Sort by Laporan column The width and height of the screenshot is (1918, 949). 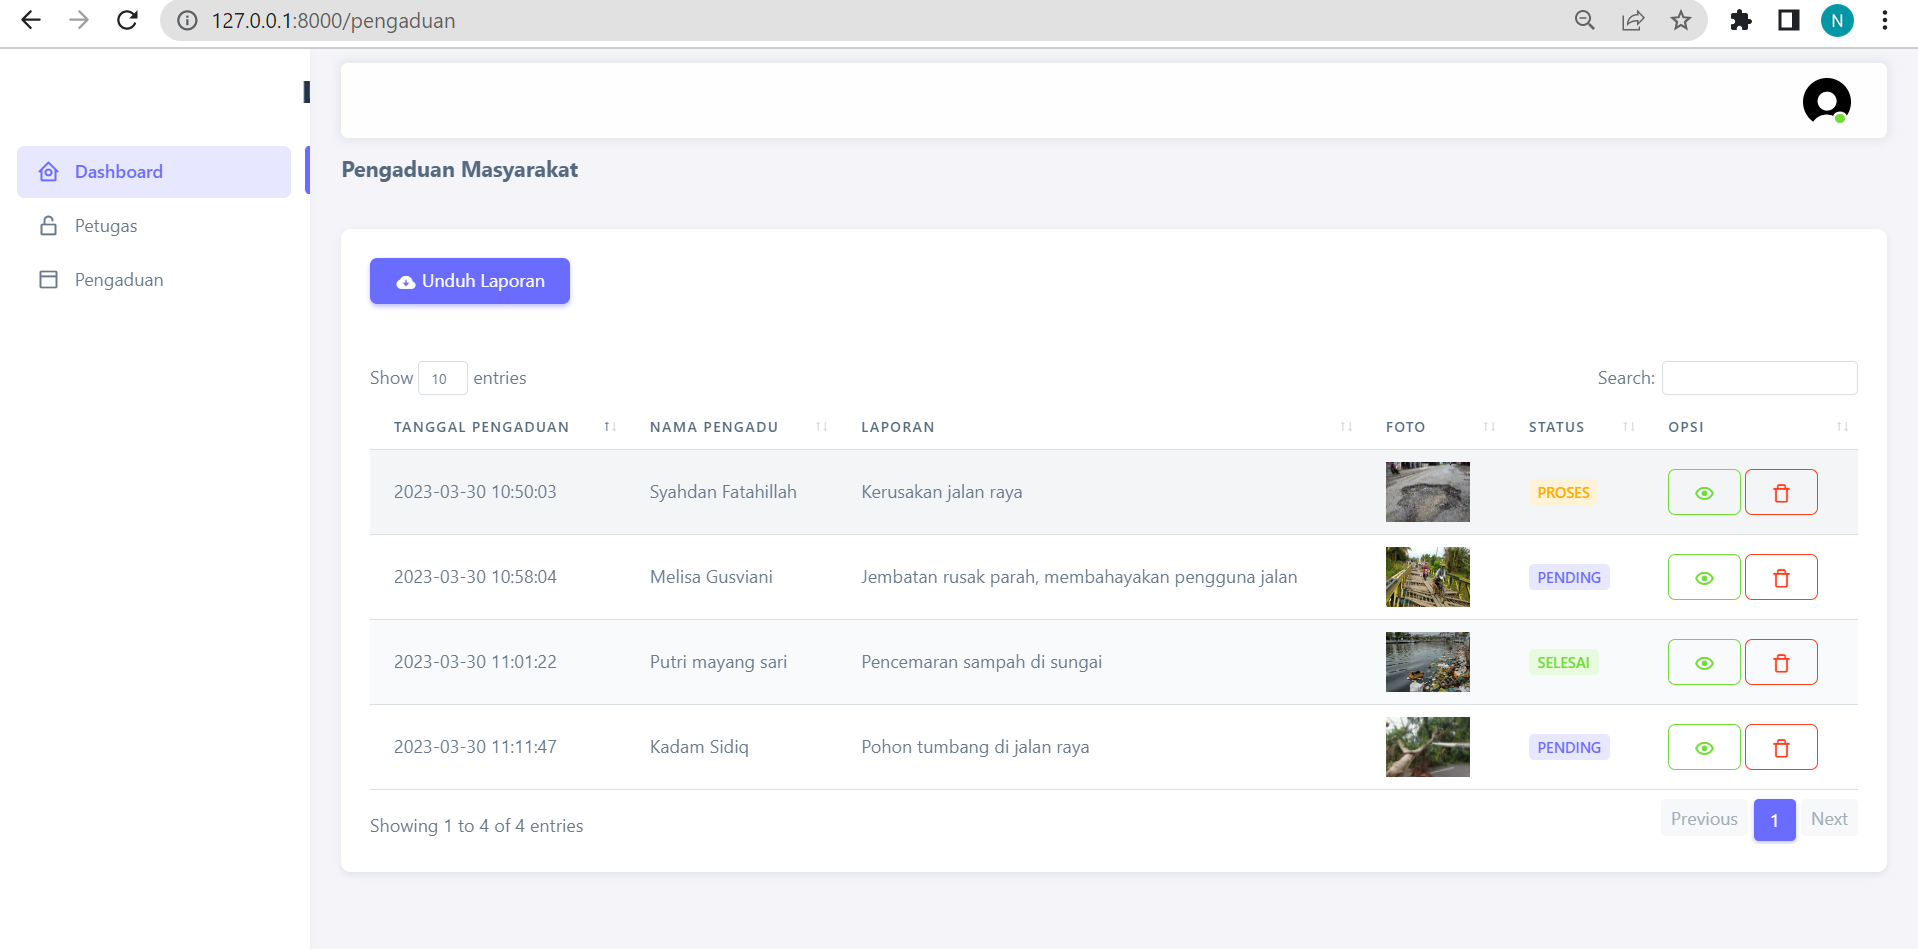tap(1100, 427)
